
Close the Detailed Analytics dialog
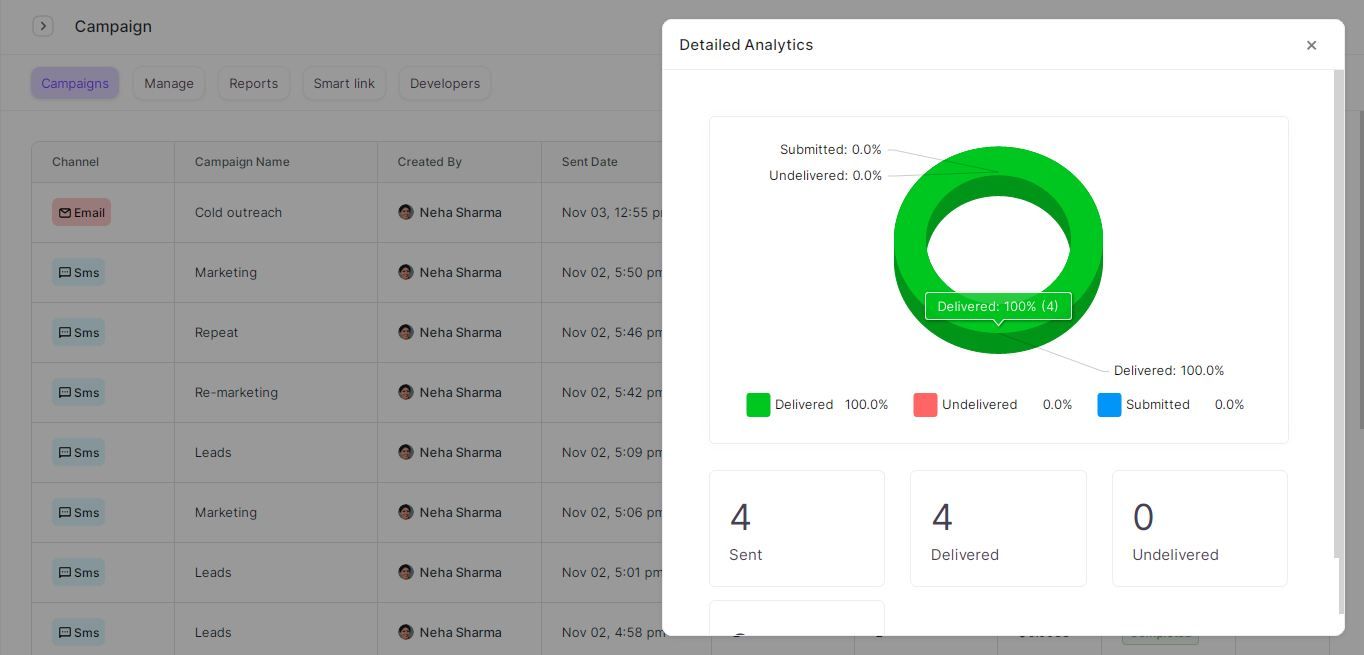tap(1311, 45)
